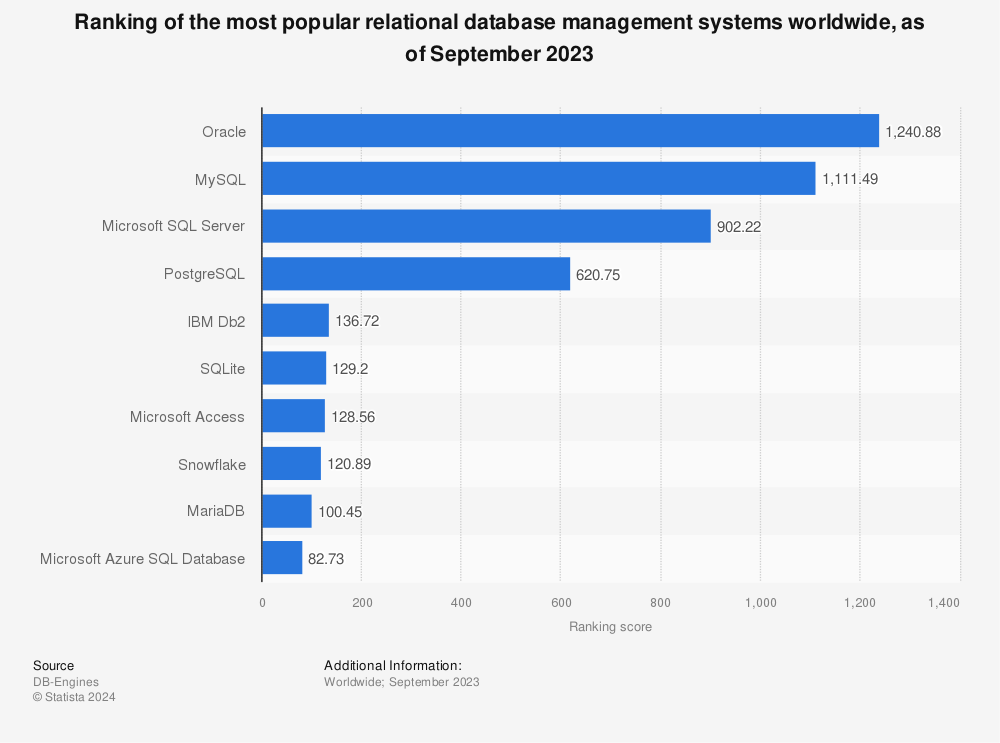This screenshot has width=1000, height=743.
Task: Click the Microsoft Azure SQL Database label
Action: click(142, 559)
